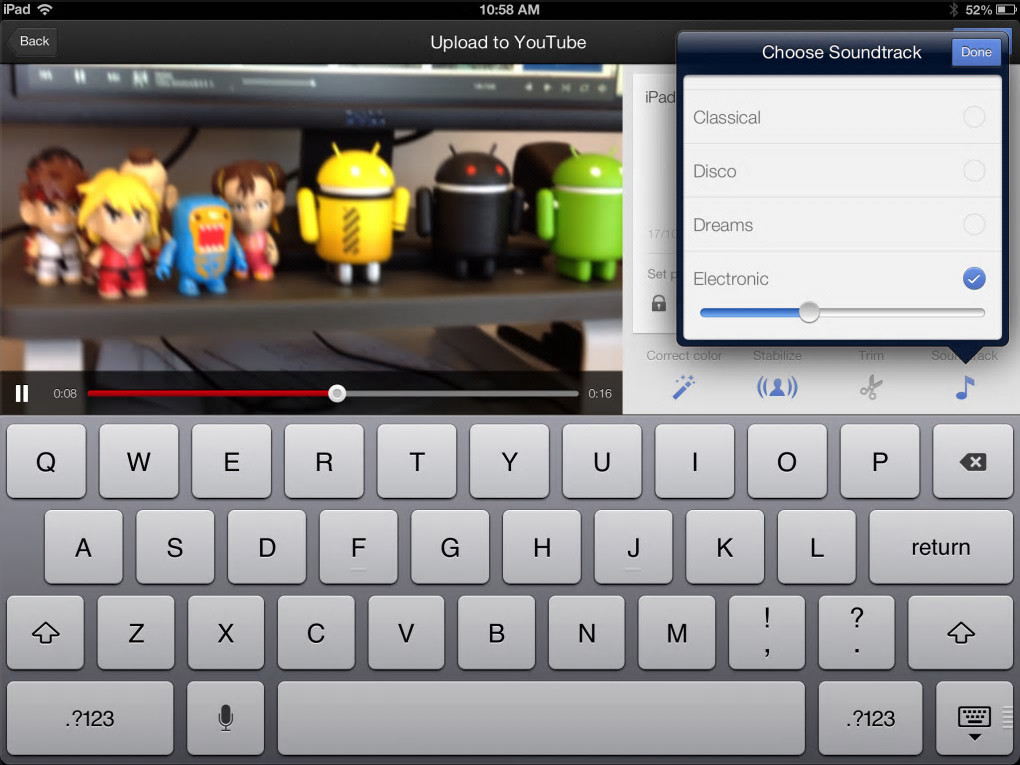Tap the R key

(x=324, y=462)
